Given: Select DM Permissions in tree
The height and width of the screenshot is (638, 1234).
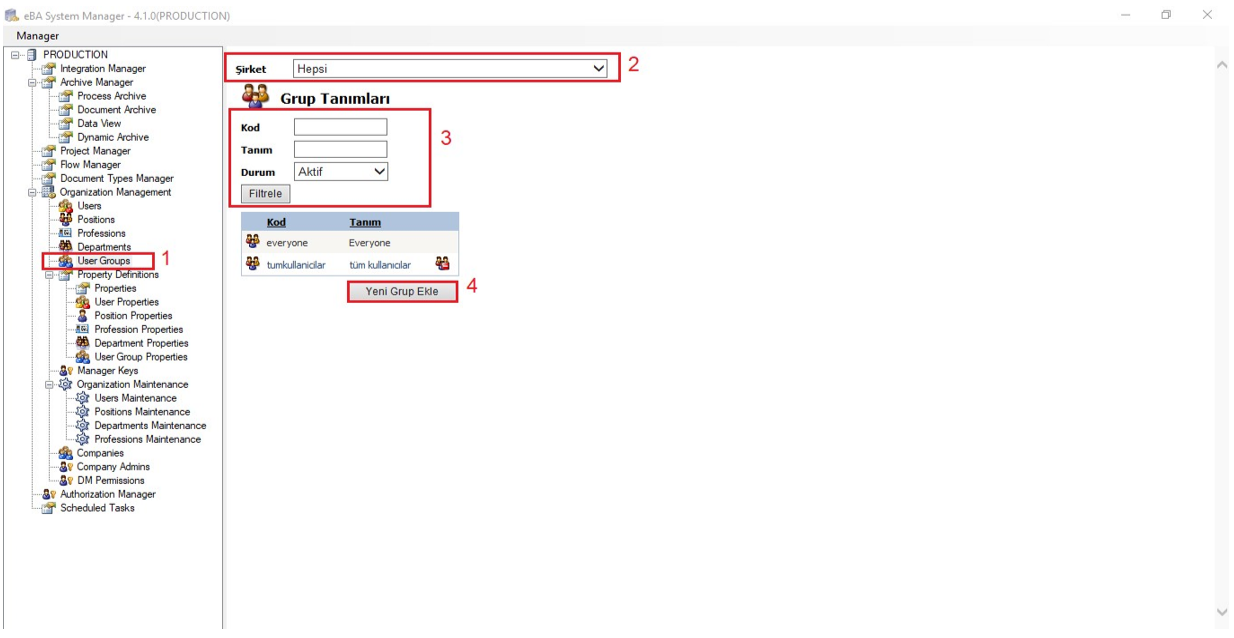Looking at the screenshot, I should 110,481.
